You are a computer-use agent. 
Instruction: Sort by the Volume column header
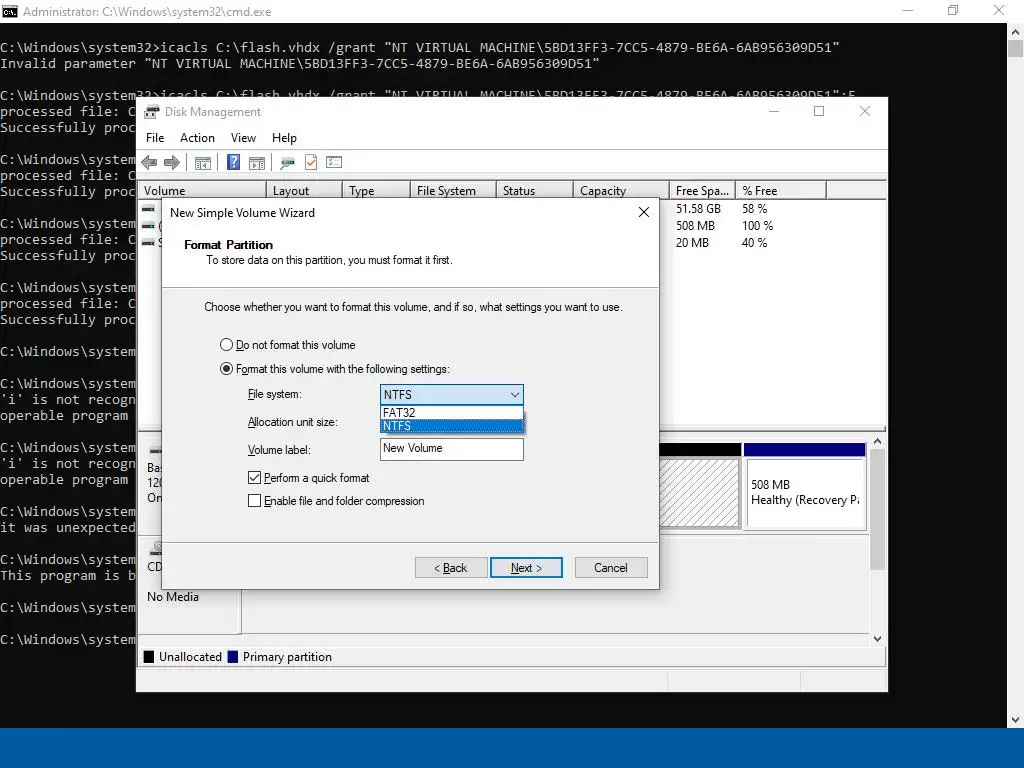click(202, 191)
